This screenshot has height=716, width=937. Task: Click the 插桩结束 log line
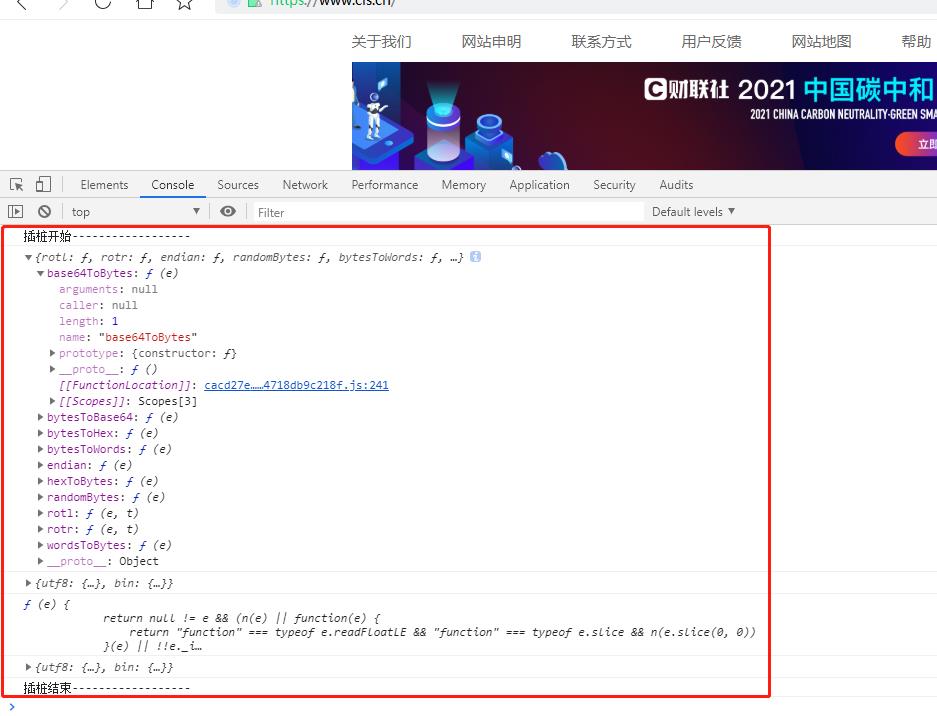[106, 688]
